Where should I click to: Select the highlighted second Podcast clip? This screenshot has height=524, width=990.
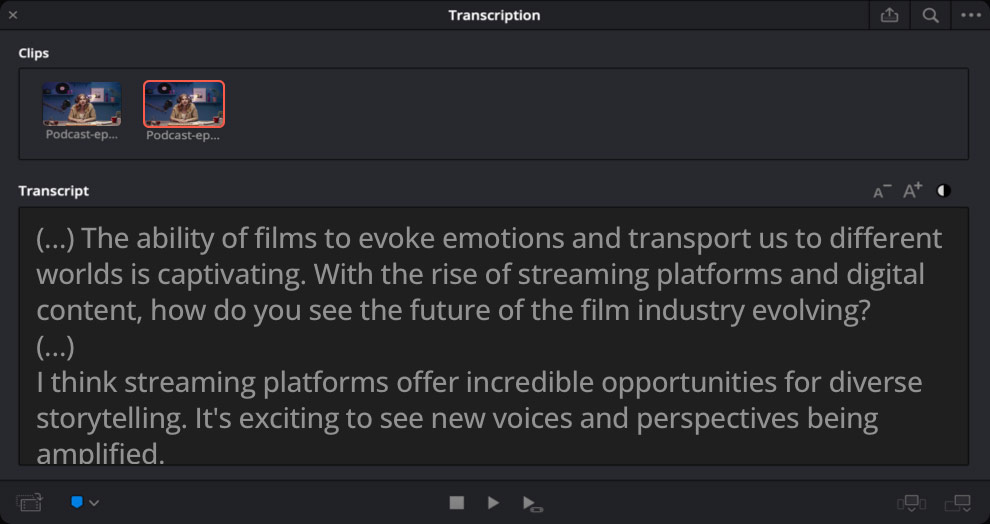[x=184, y=104]
